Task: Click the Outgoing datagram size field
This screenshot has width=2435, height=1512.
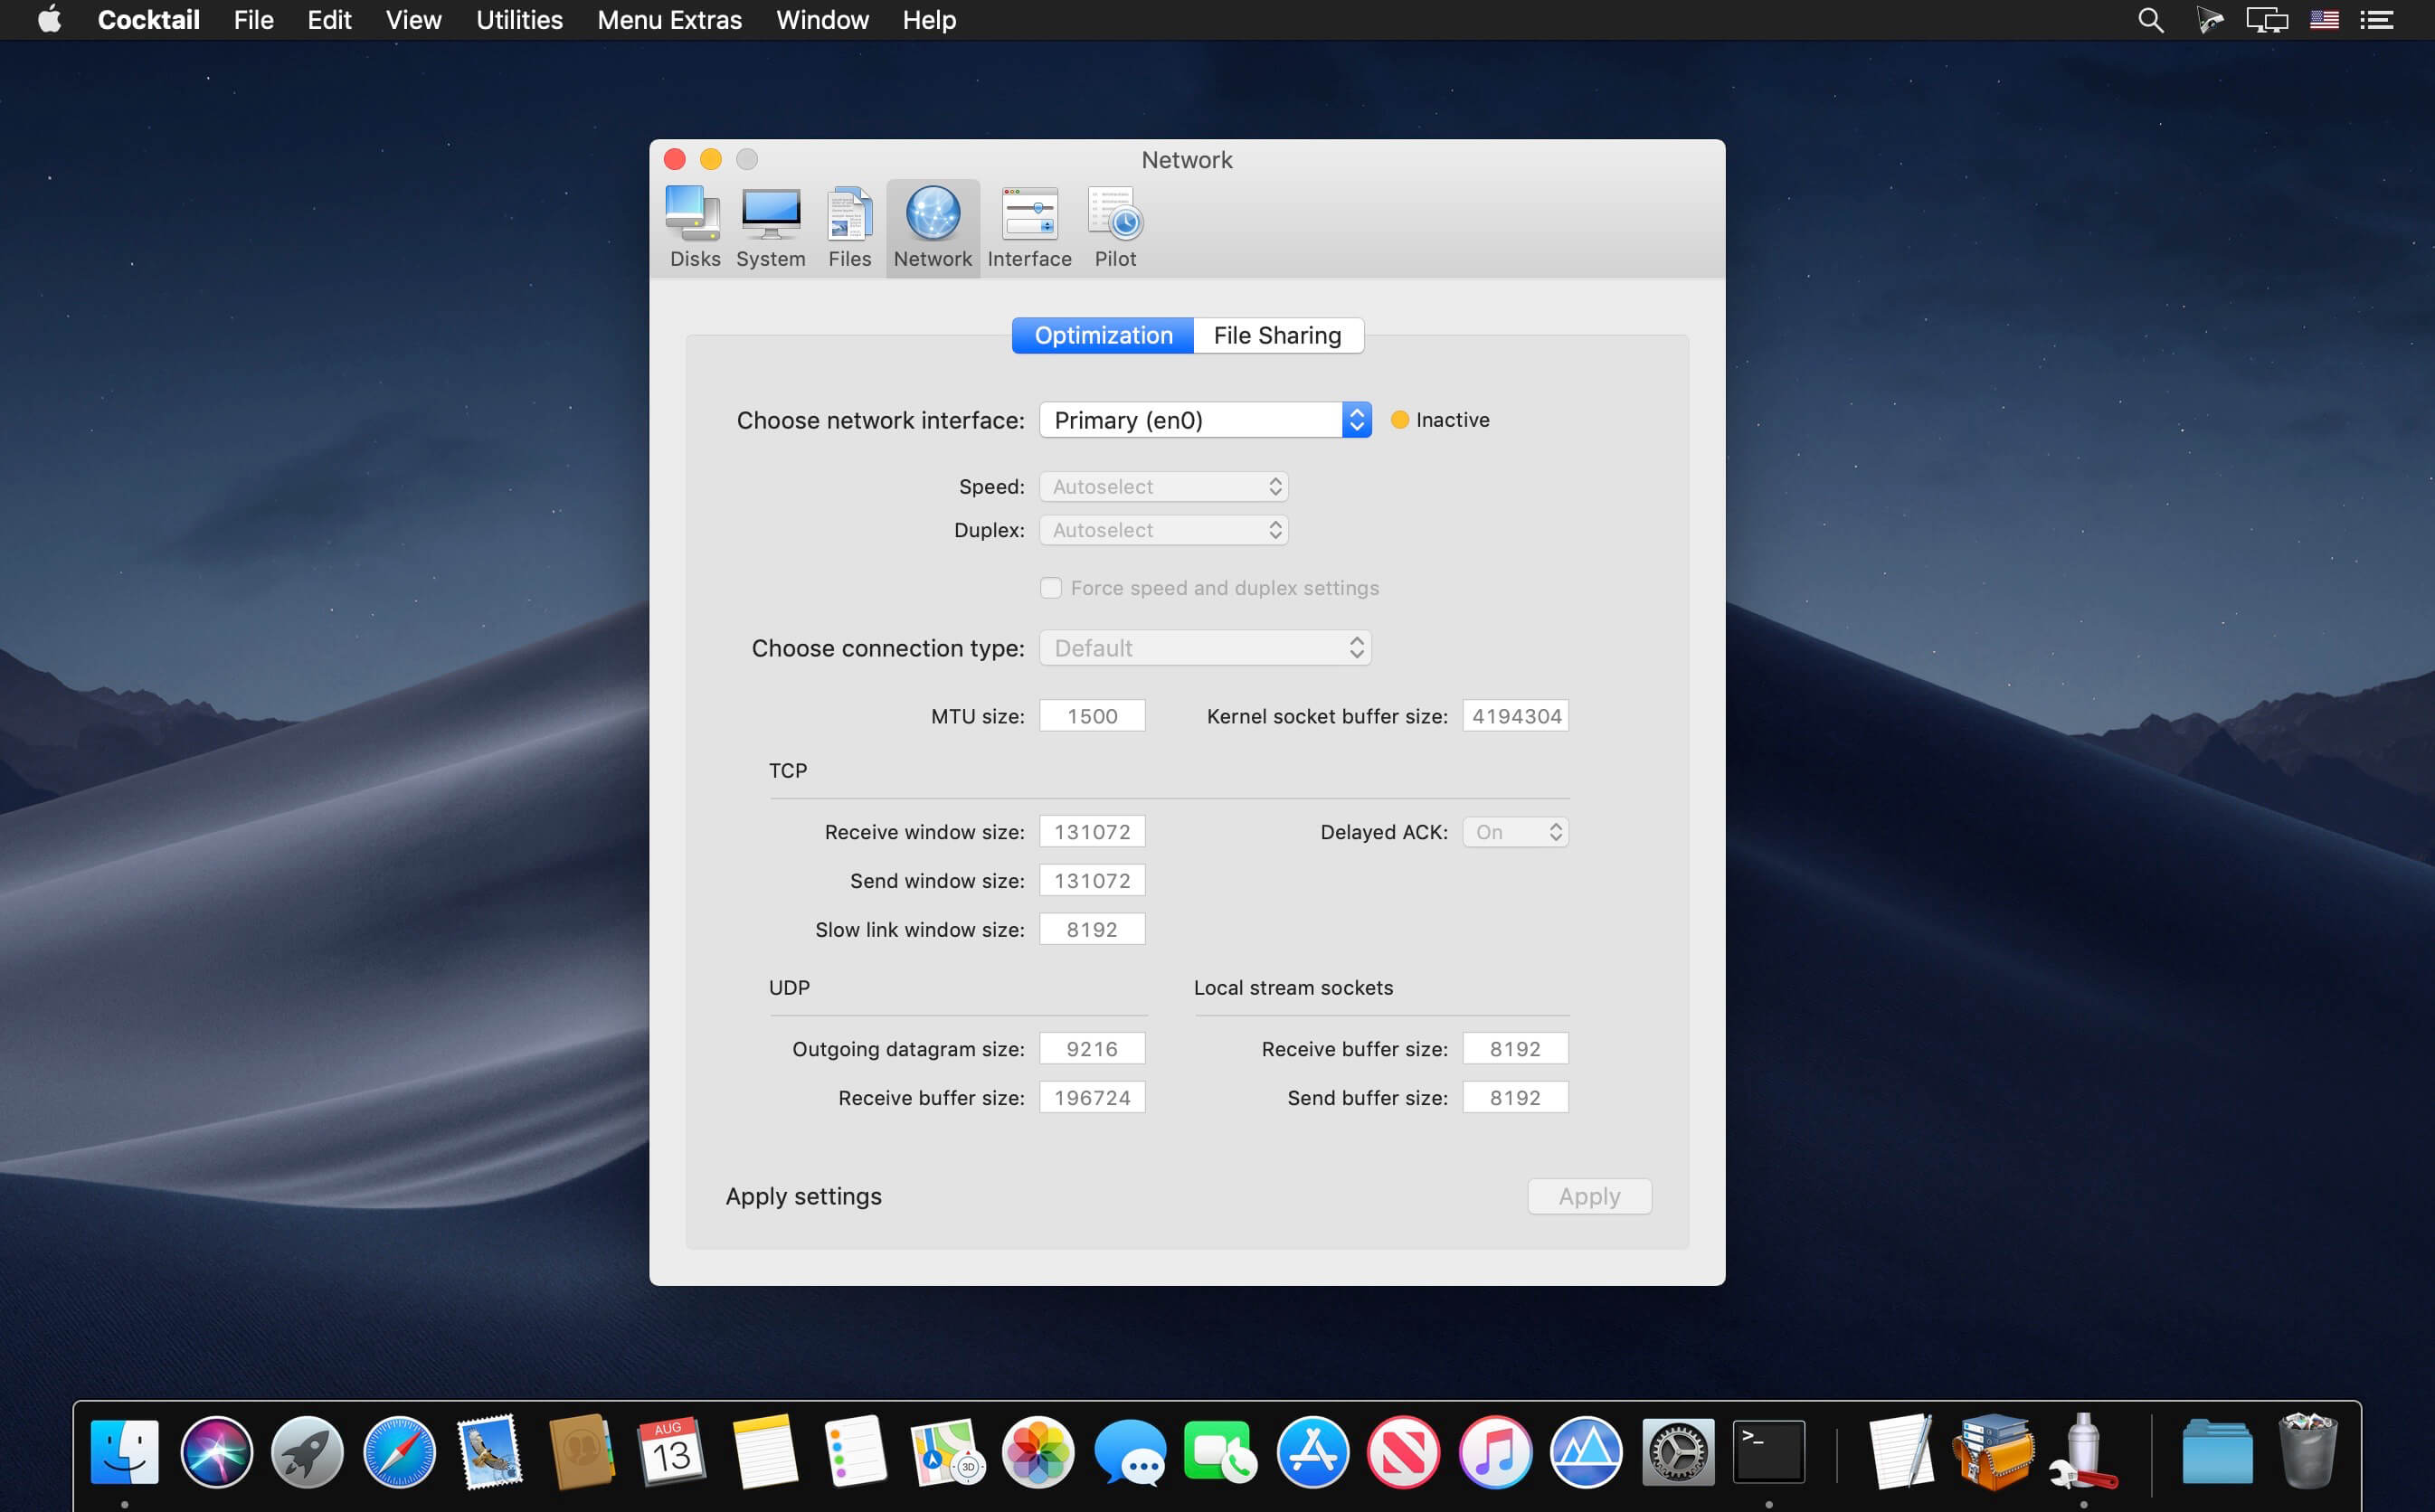Action: pyautogui.click(x=1092, y=1049)
